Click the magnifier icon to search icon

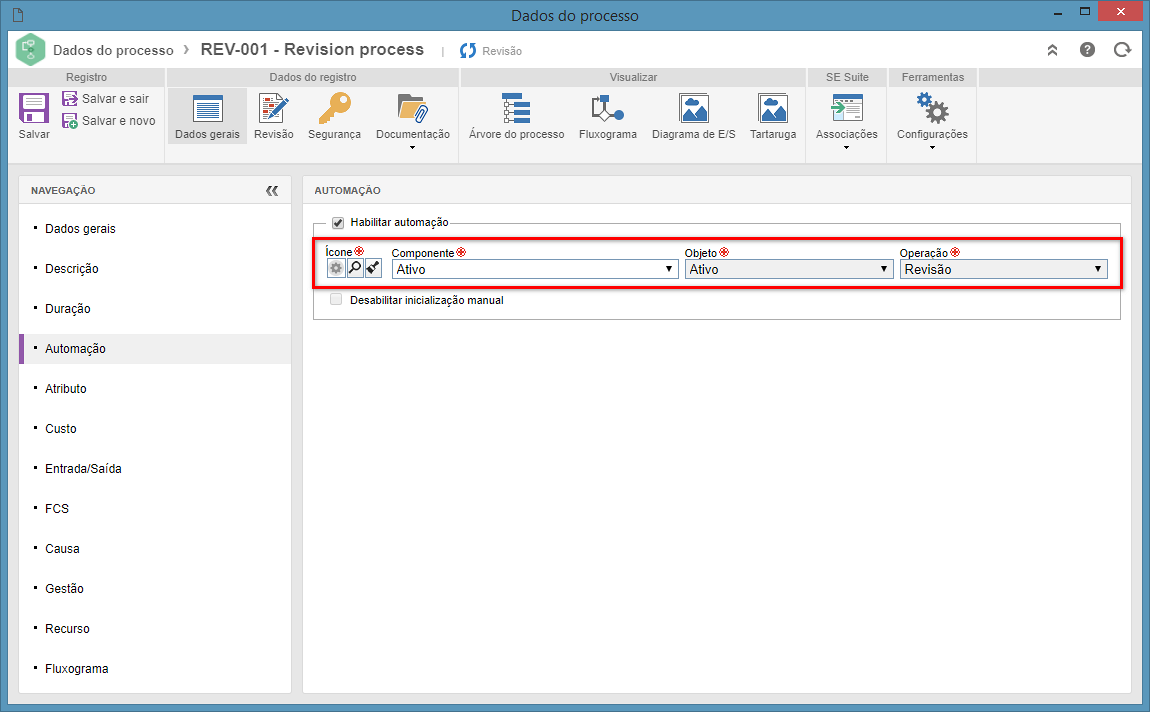pyautogui.click(x=355, y=268)
